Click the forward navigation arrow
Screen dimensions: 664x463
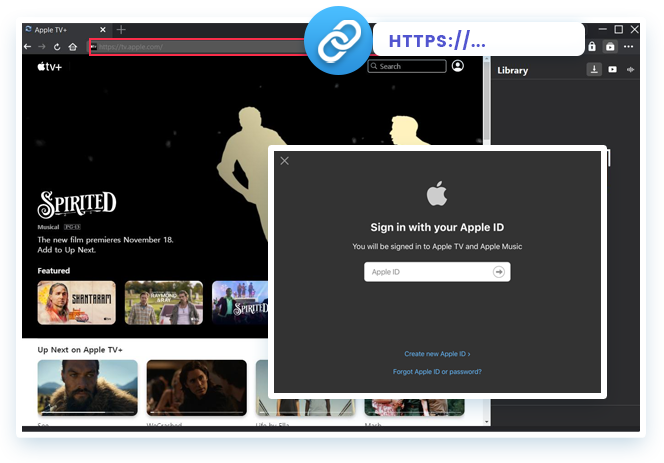click(x=42, y=47)
